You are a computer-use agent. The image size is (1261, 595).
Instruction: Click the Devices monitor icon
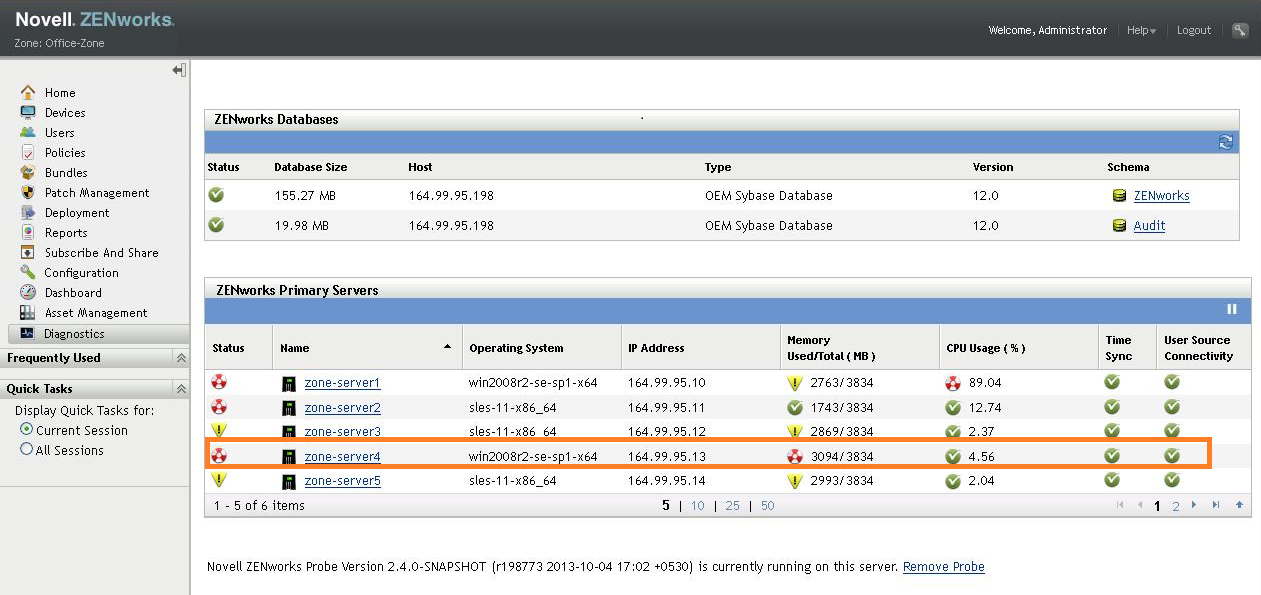(28, 112)
